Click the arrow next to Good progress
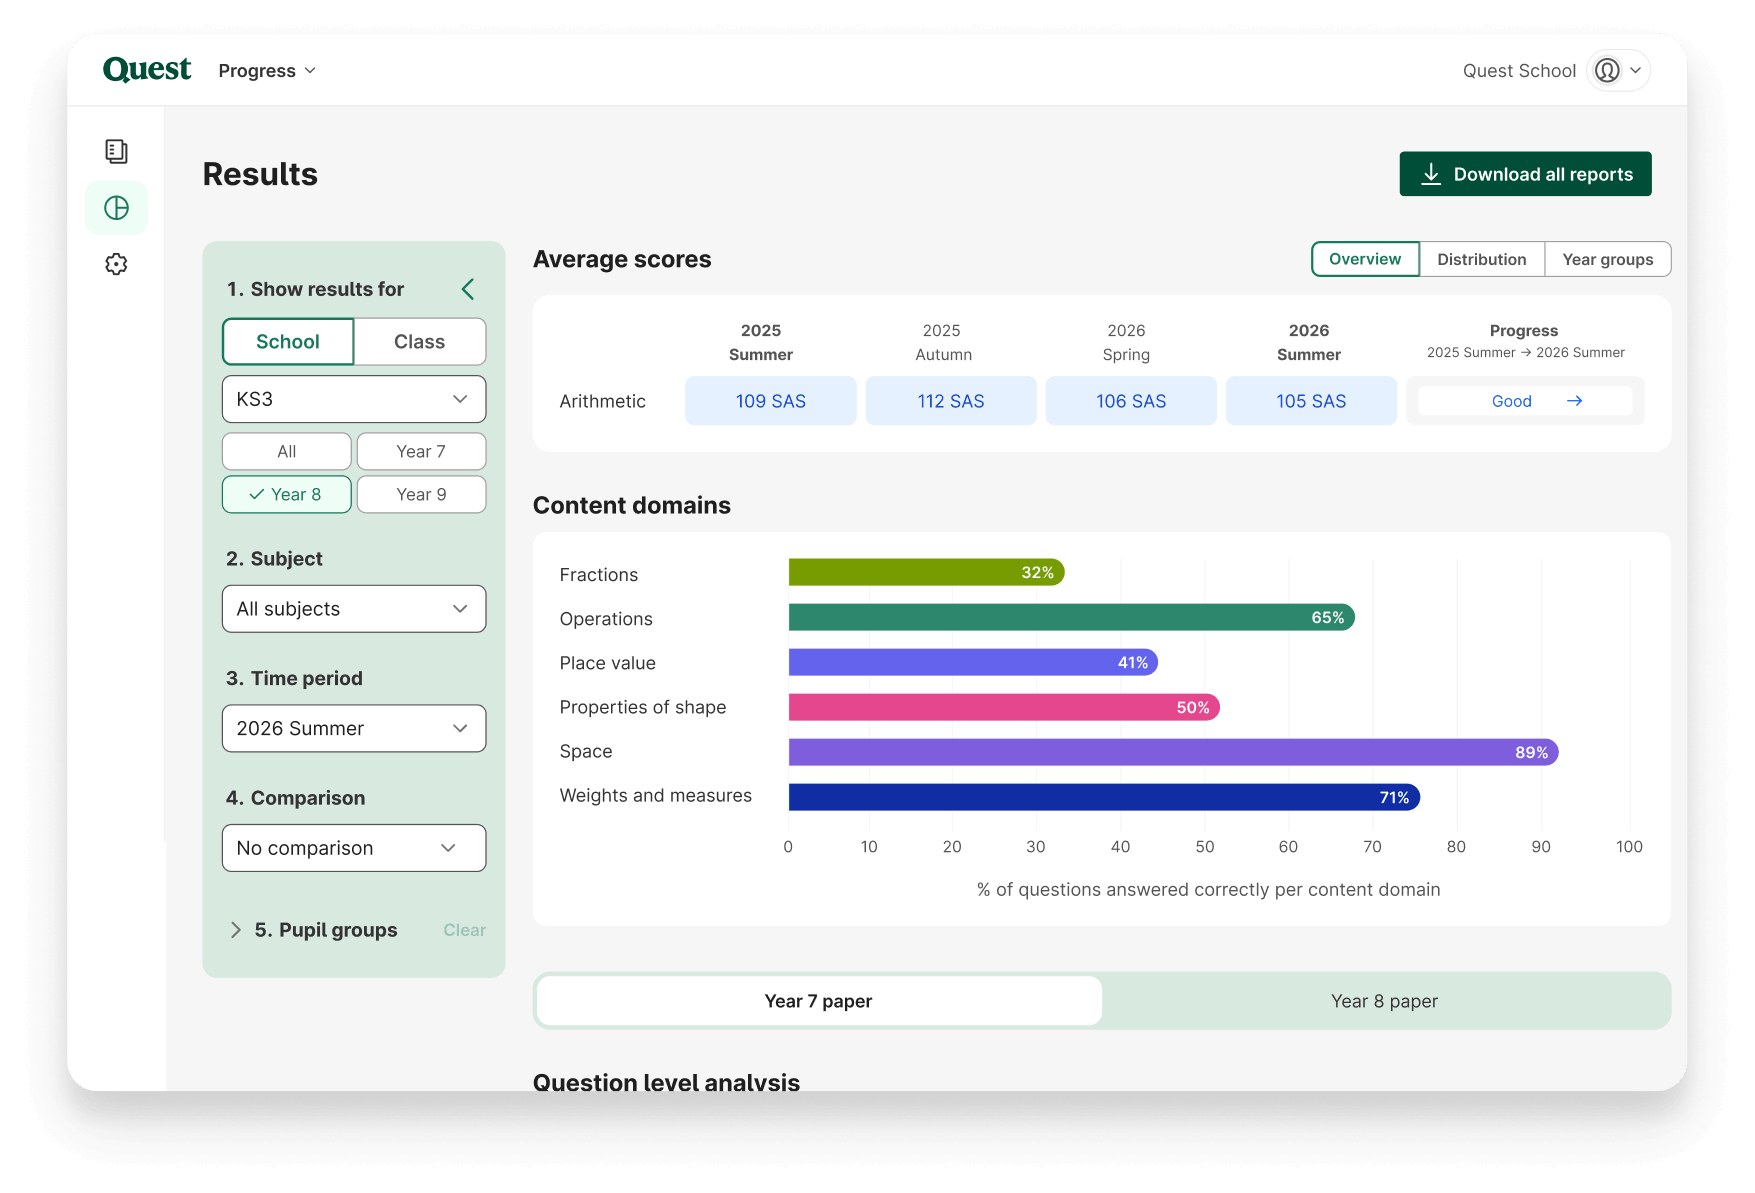Image resolution: width=1755 pixels, height=1193 pixels. click(x=1574, y=401)
